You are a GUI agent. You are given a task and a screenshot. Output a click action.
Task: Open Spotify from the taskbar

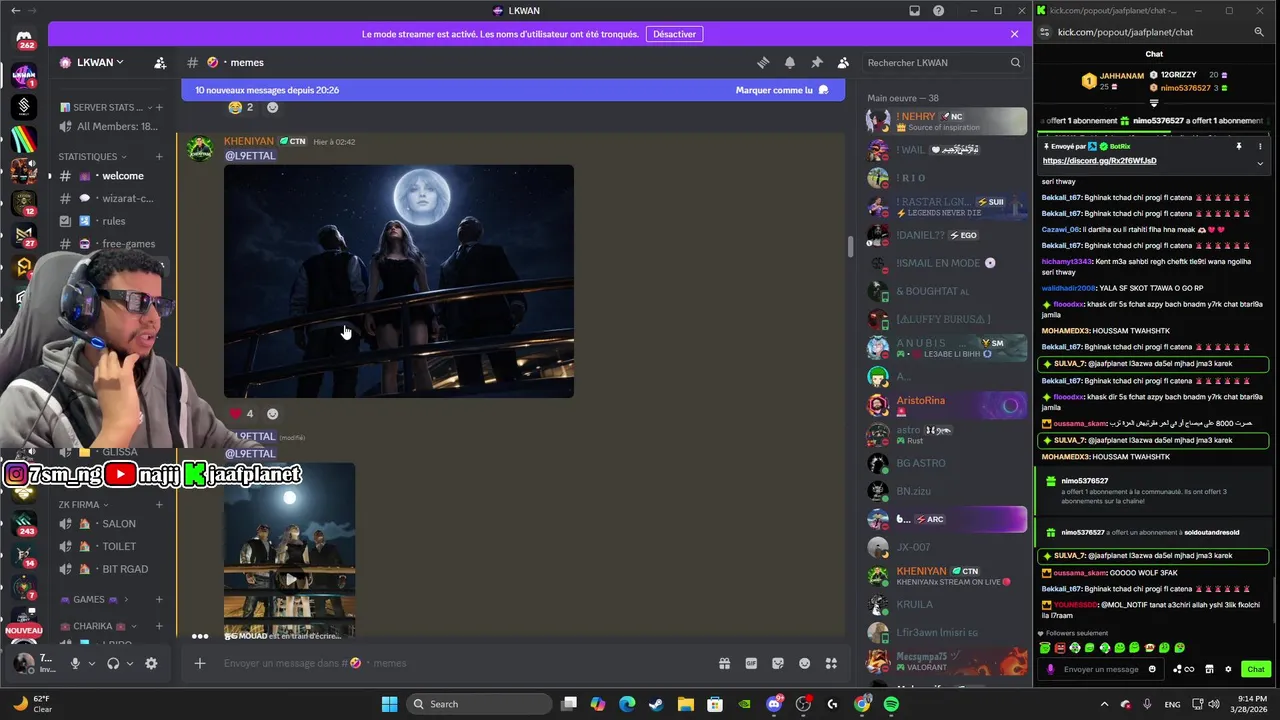891,704
